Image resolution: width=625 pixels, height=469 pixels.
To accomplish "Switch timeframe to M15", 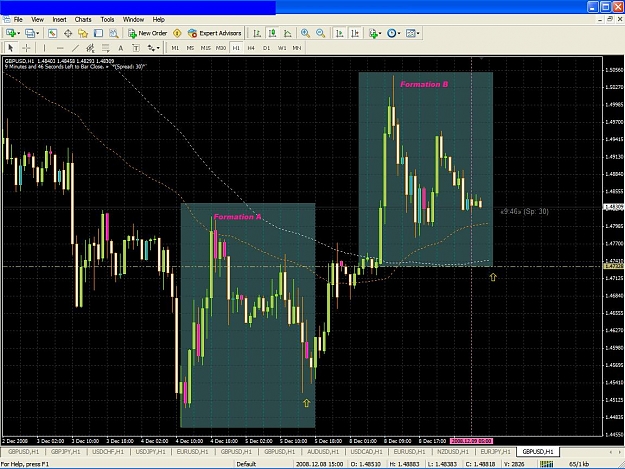I will [x=205, y=48].
